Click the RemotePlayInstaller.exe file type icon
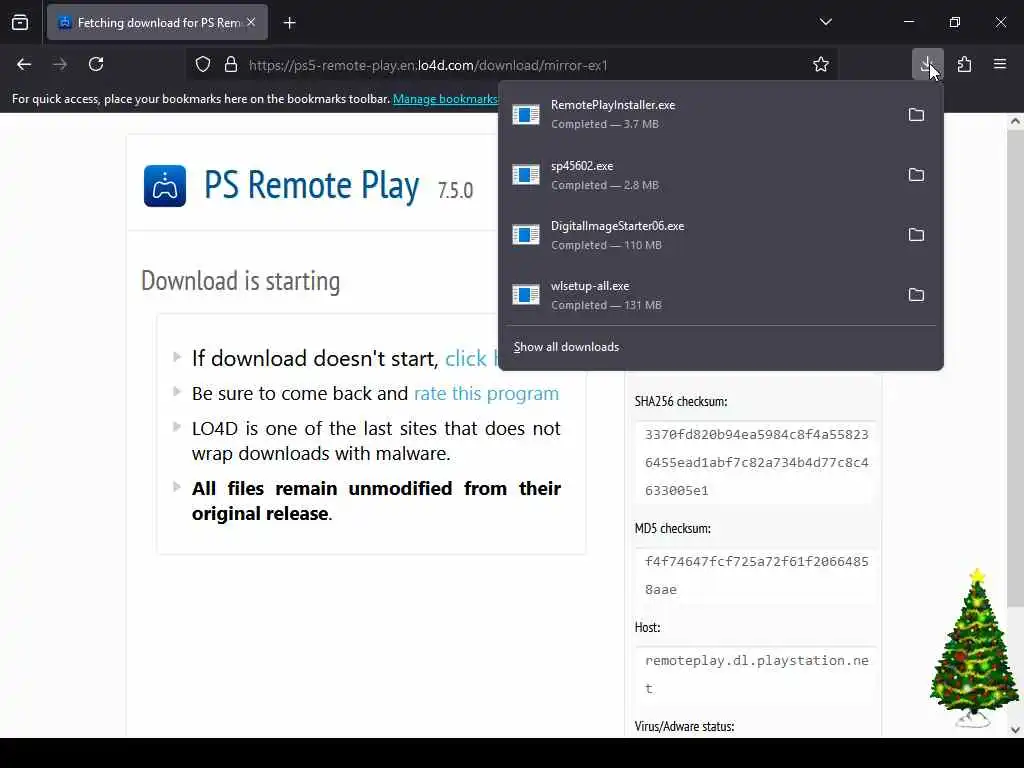The image size is (1024, 768). (526, 115)
